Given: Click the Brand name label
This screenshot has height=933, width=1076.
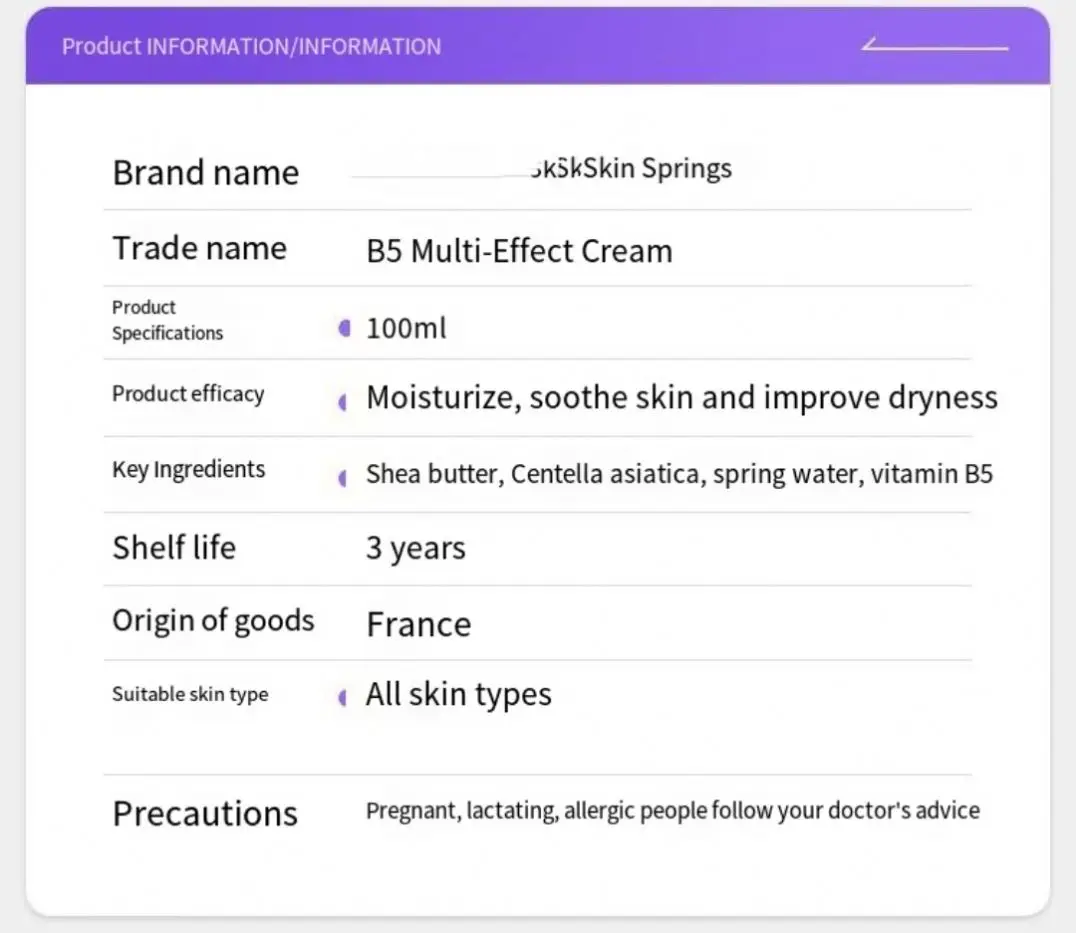Looking at the screenshot, I should (x=205, y=173).
